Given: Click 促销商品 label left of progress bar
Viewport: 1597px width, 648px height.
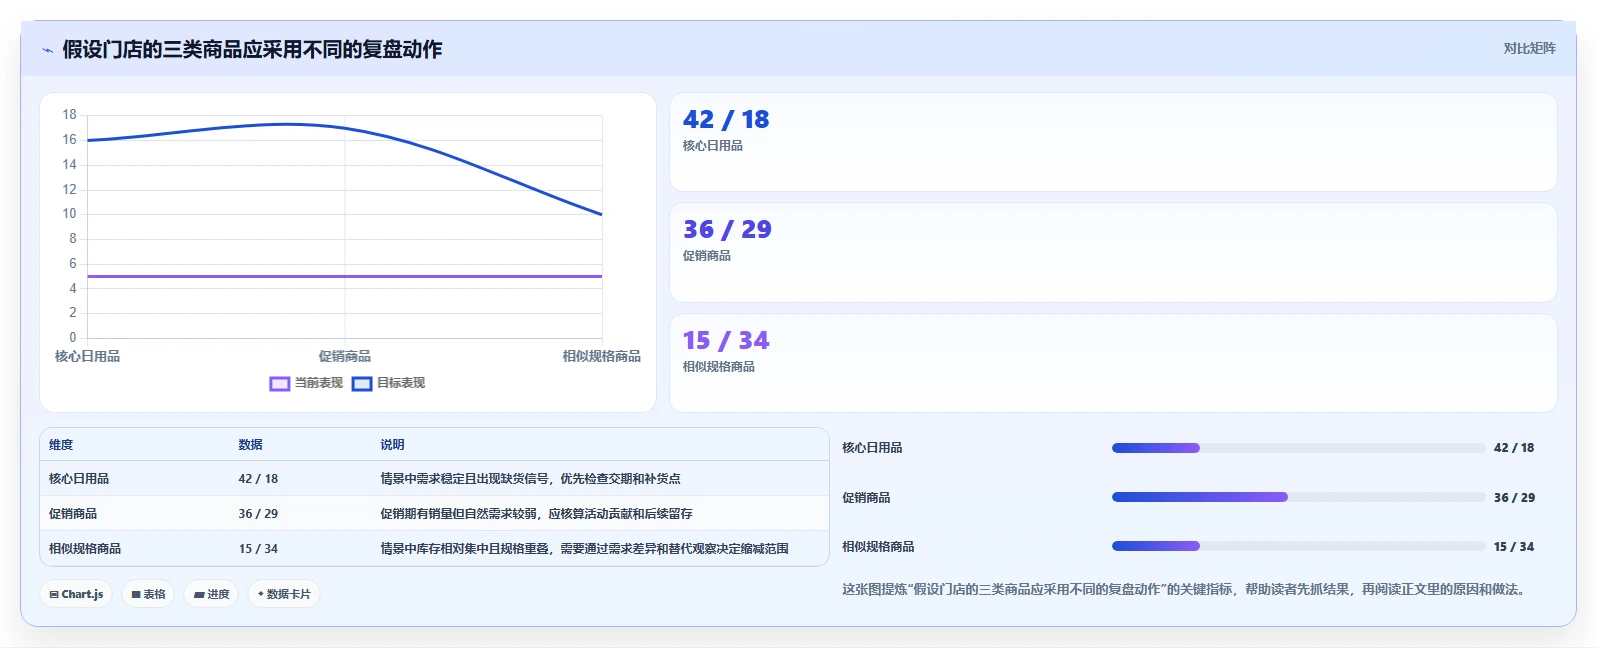Looking at the screenshot, I should (866, 498).
